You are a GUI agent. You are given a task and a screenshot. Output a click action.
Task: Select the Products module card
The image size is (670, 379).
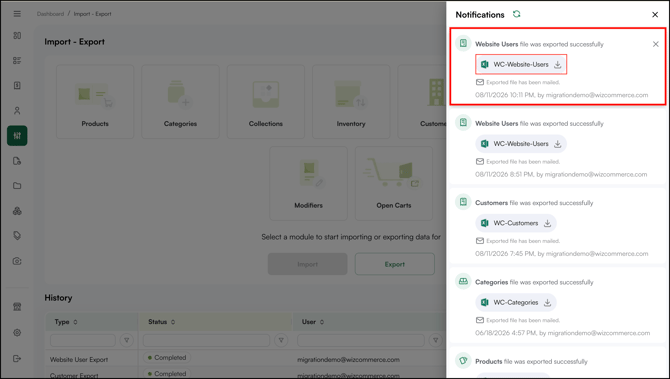[95, 102]
